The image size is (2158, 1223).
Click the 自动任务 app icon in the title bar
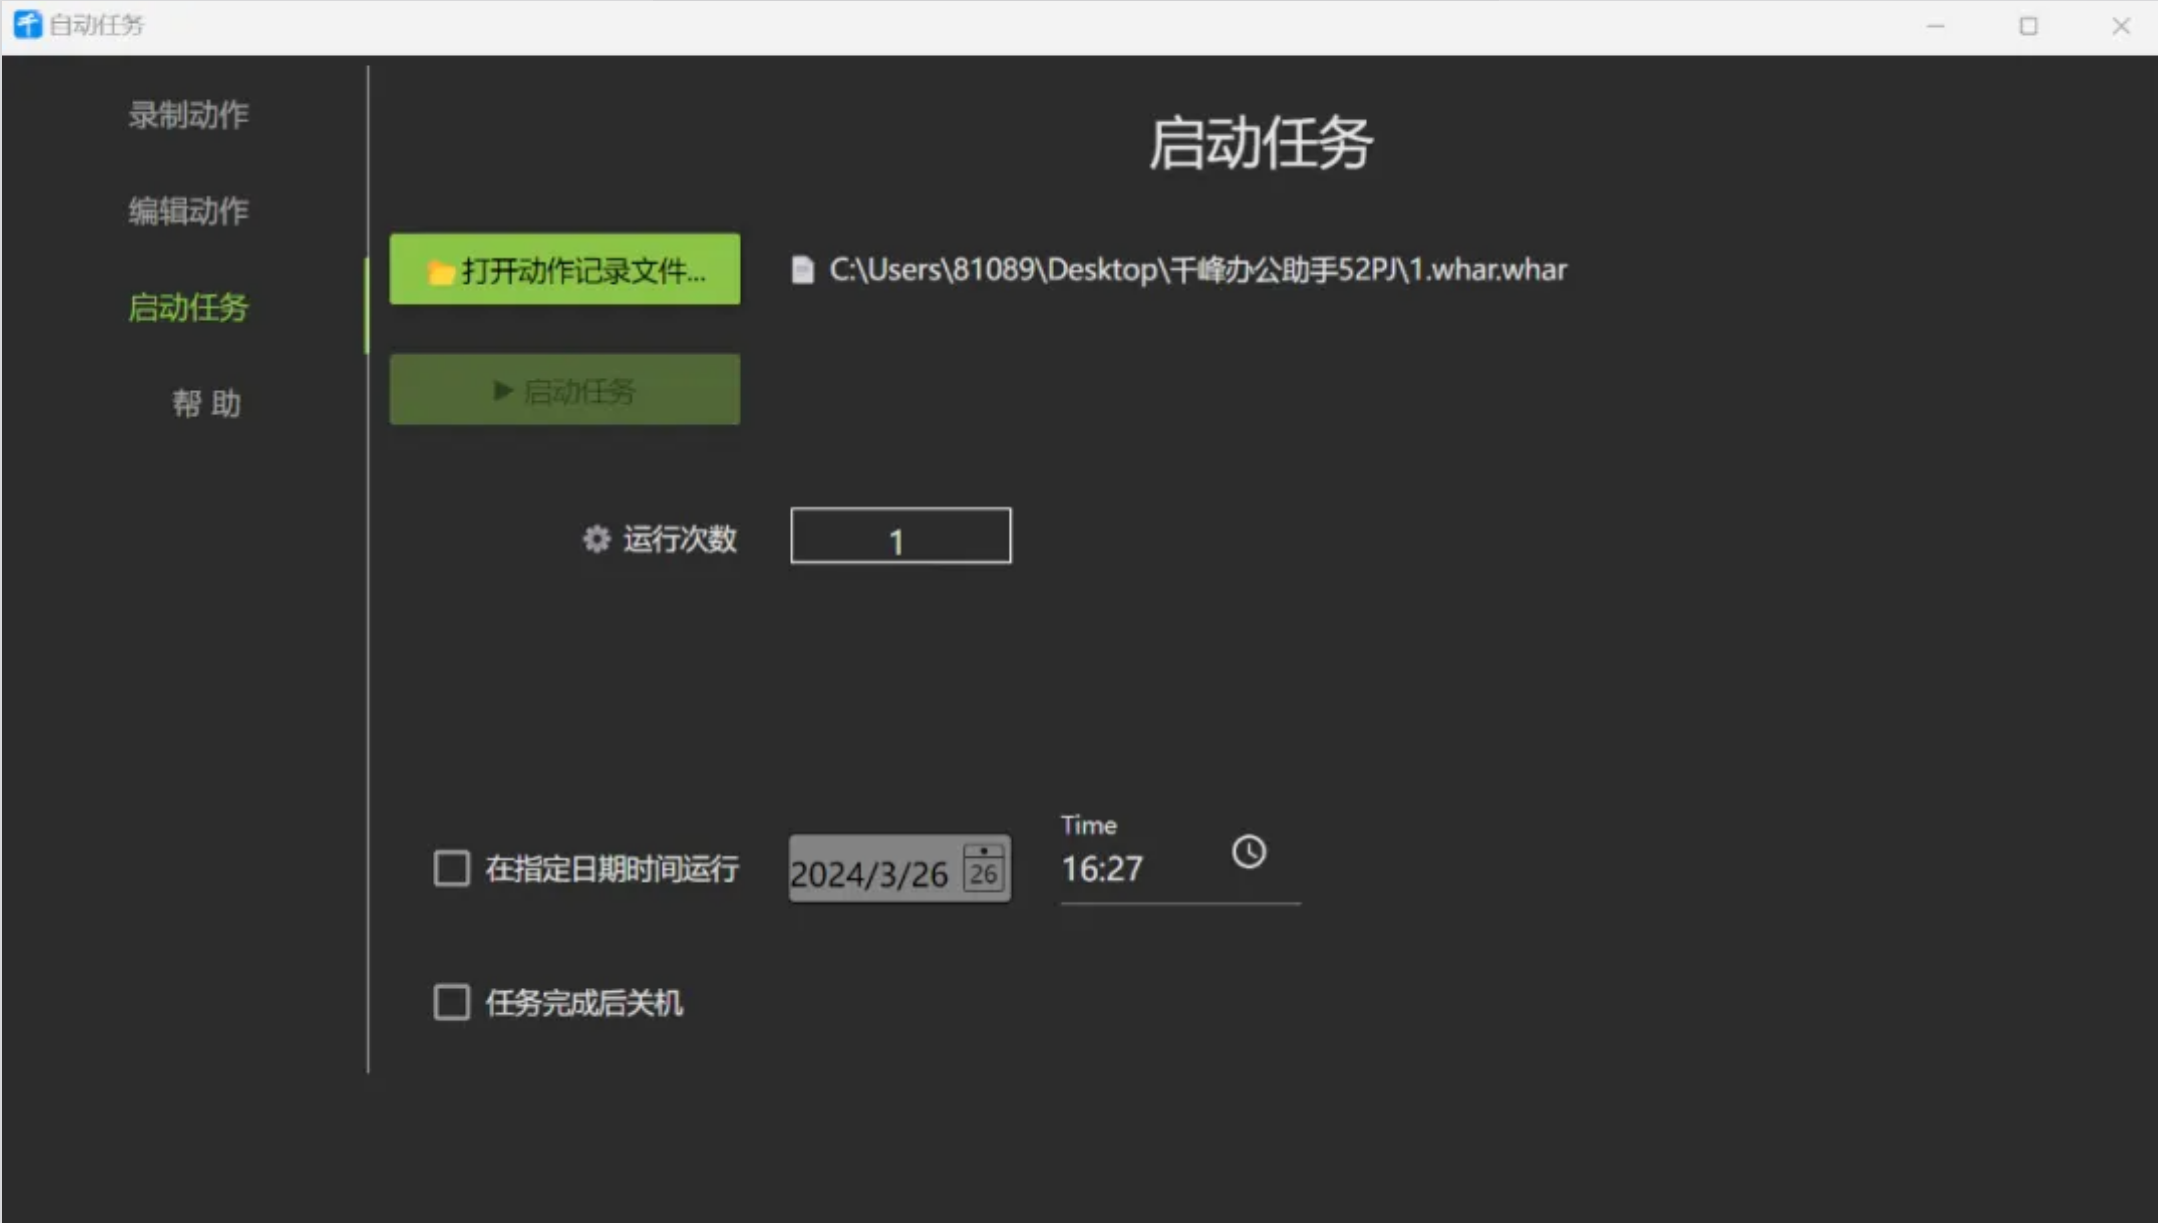point(27,24)
